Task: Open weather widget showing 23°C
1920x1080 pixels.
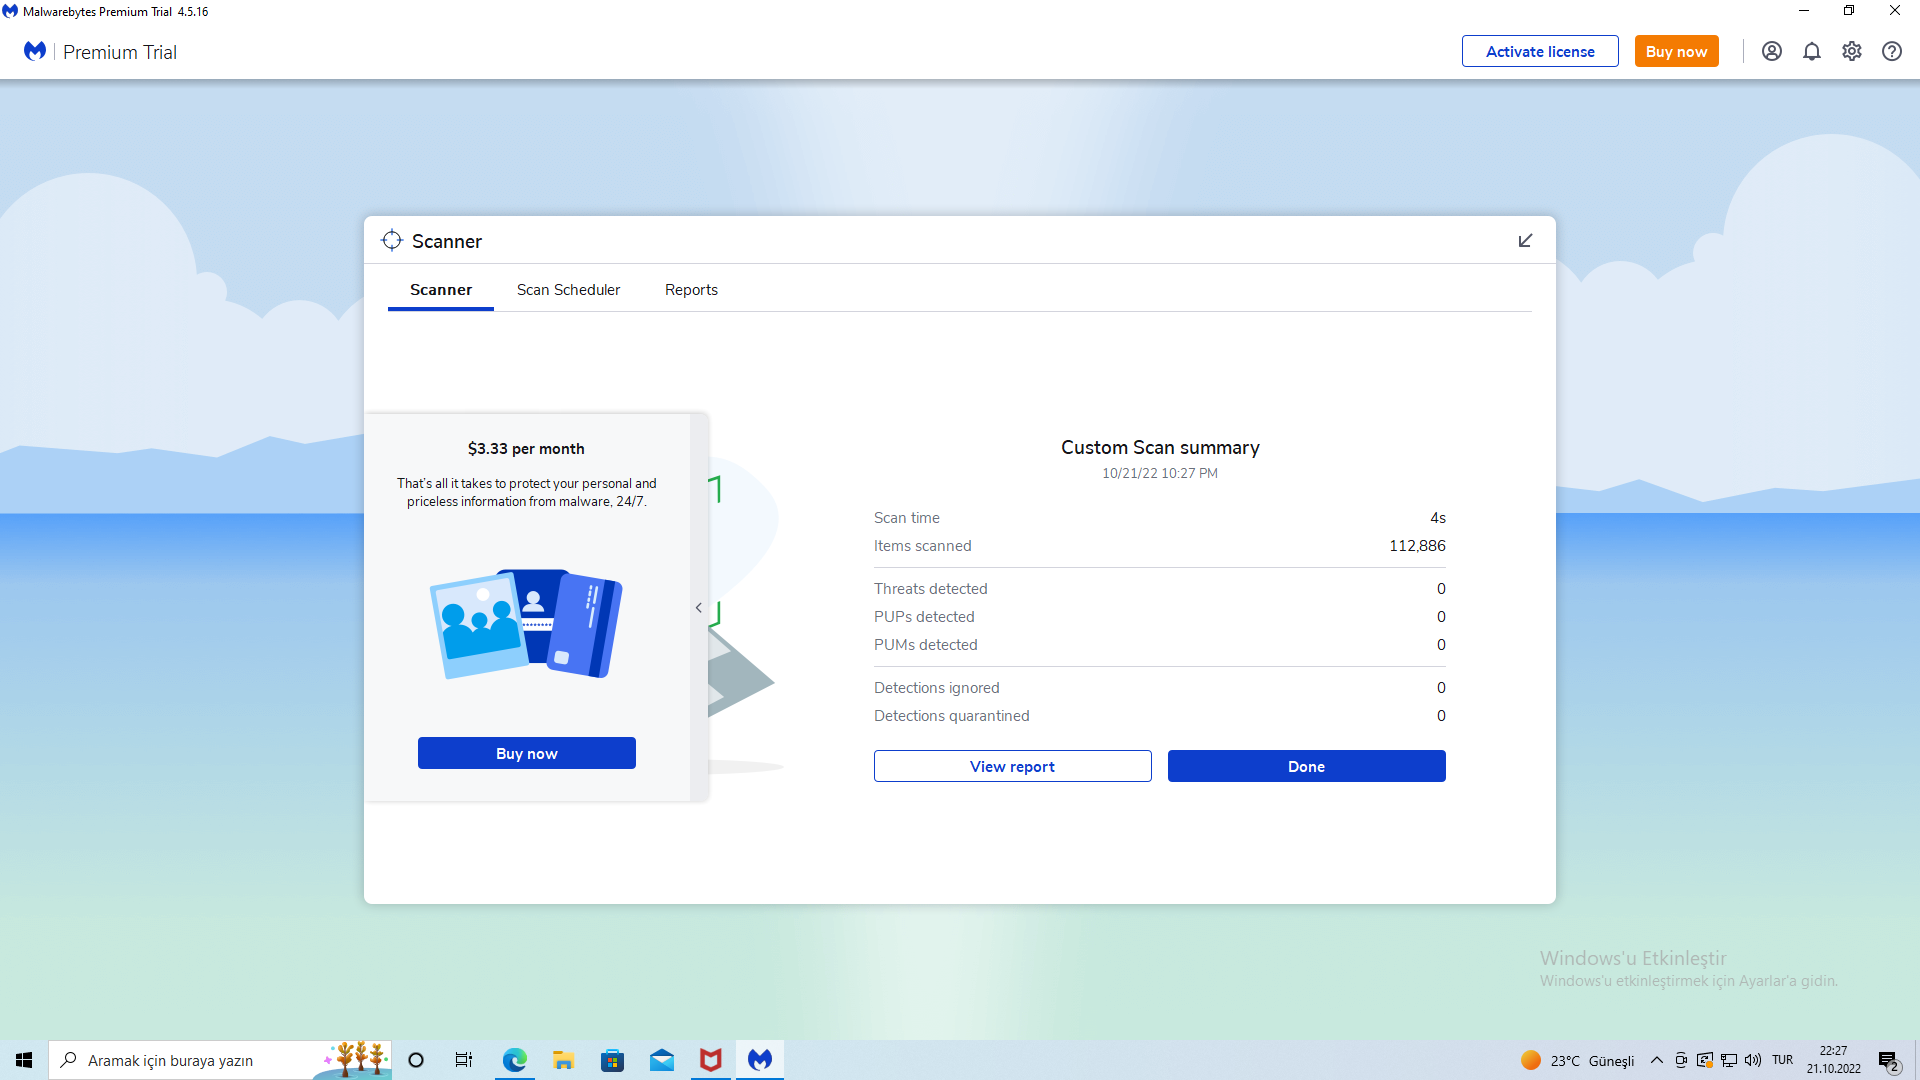Action: (1577, 1060)
